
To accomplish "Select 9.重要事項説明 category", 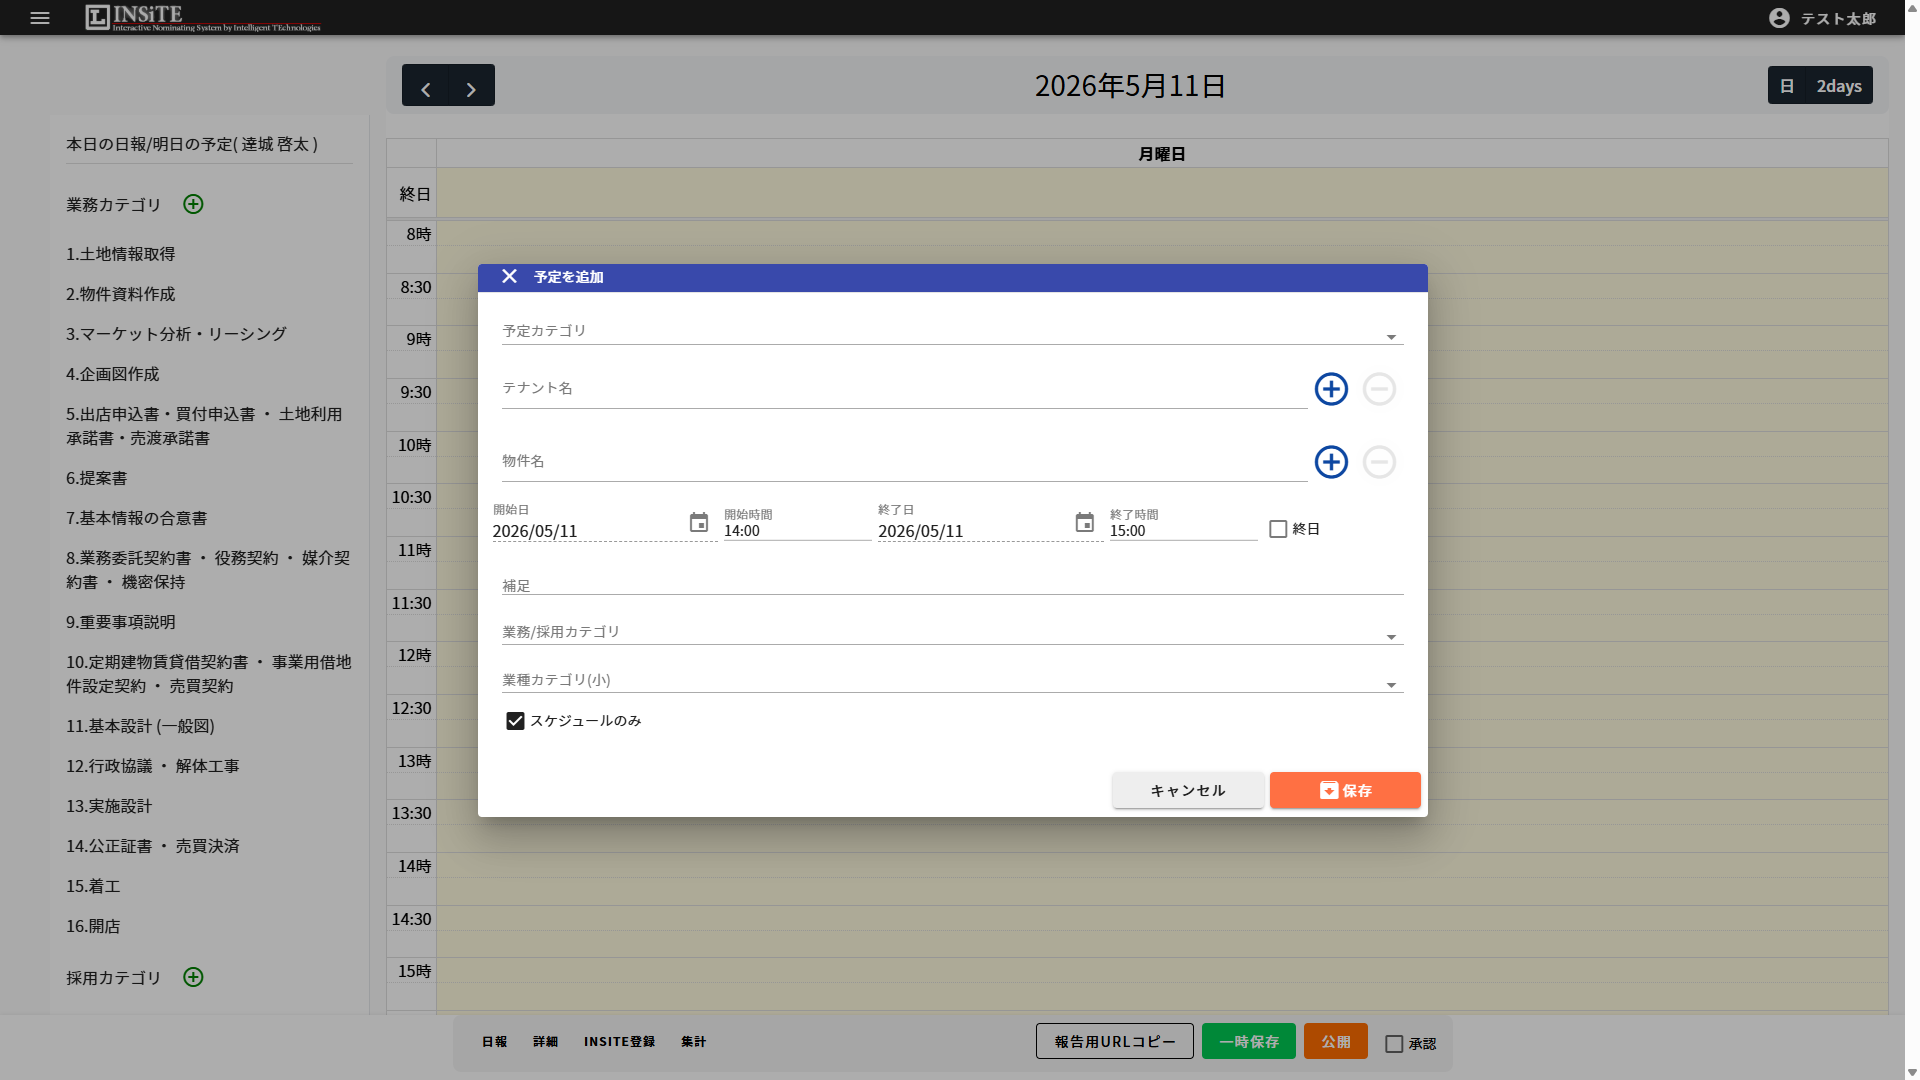I will [121, 622].
